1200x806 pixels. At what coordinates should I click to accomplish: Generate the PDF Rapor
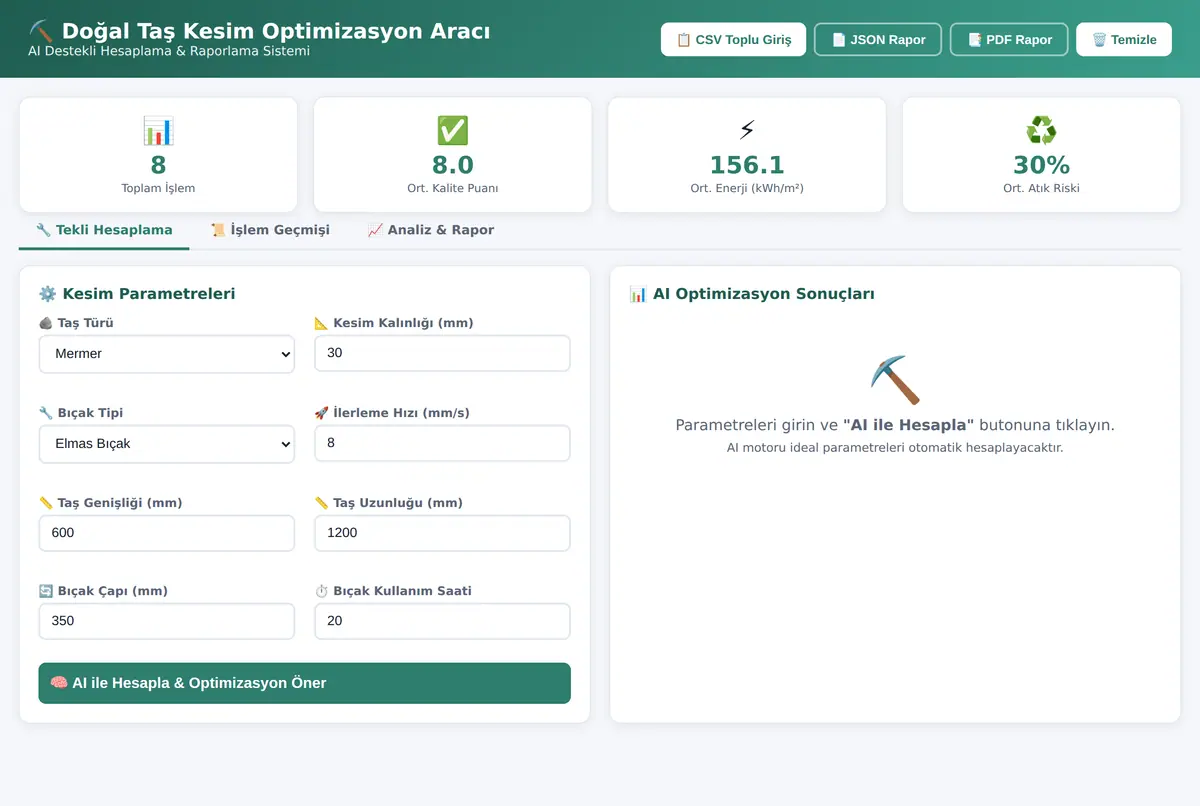[x=1009, y=40]
